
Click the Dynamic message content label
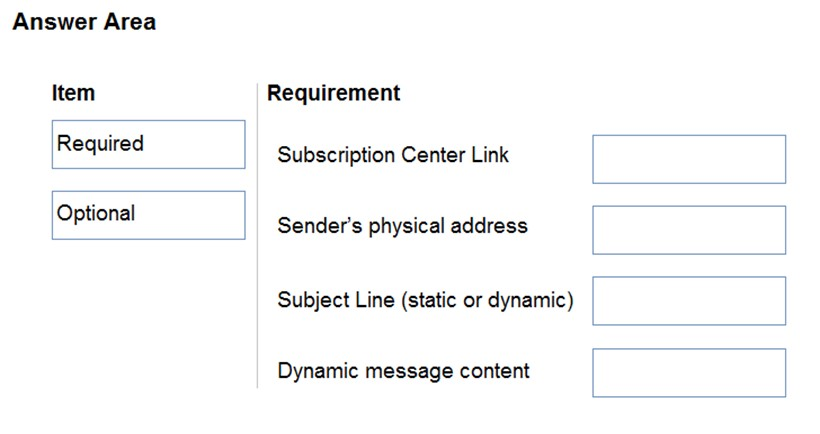click(403, 371)
